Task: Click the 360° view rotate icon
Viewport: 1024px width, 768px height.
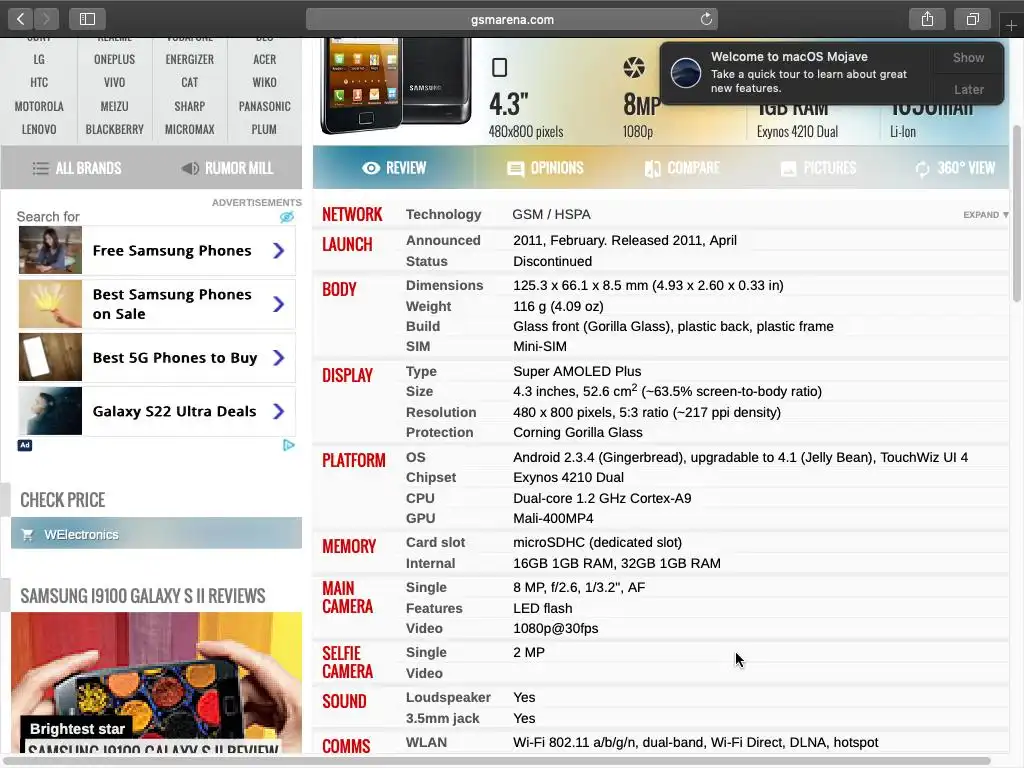Action: [x=922, y=169]
